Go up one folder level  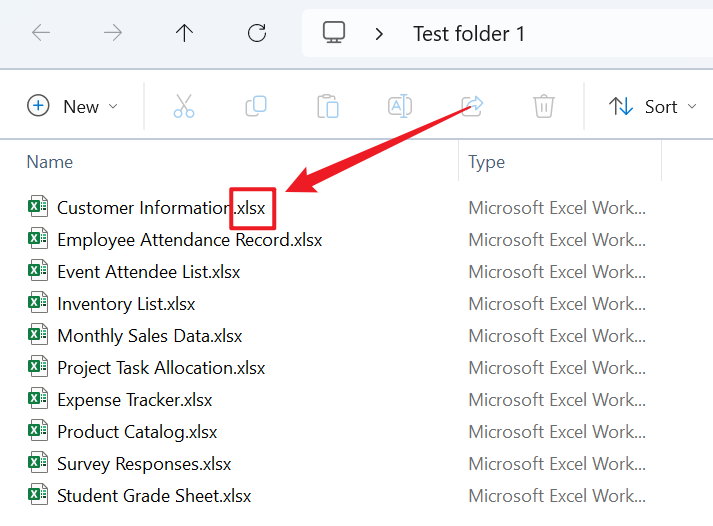coord(184,33)
